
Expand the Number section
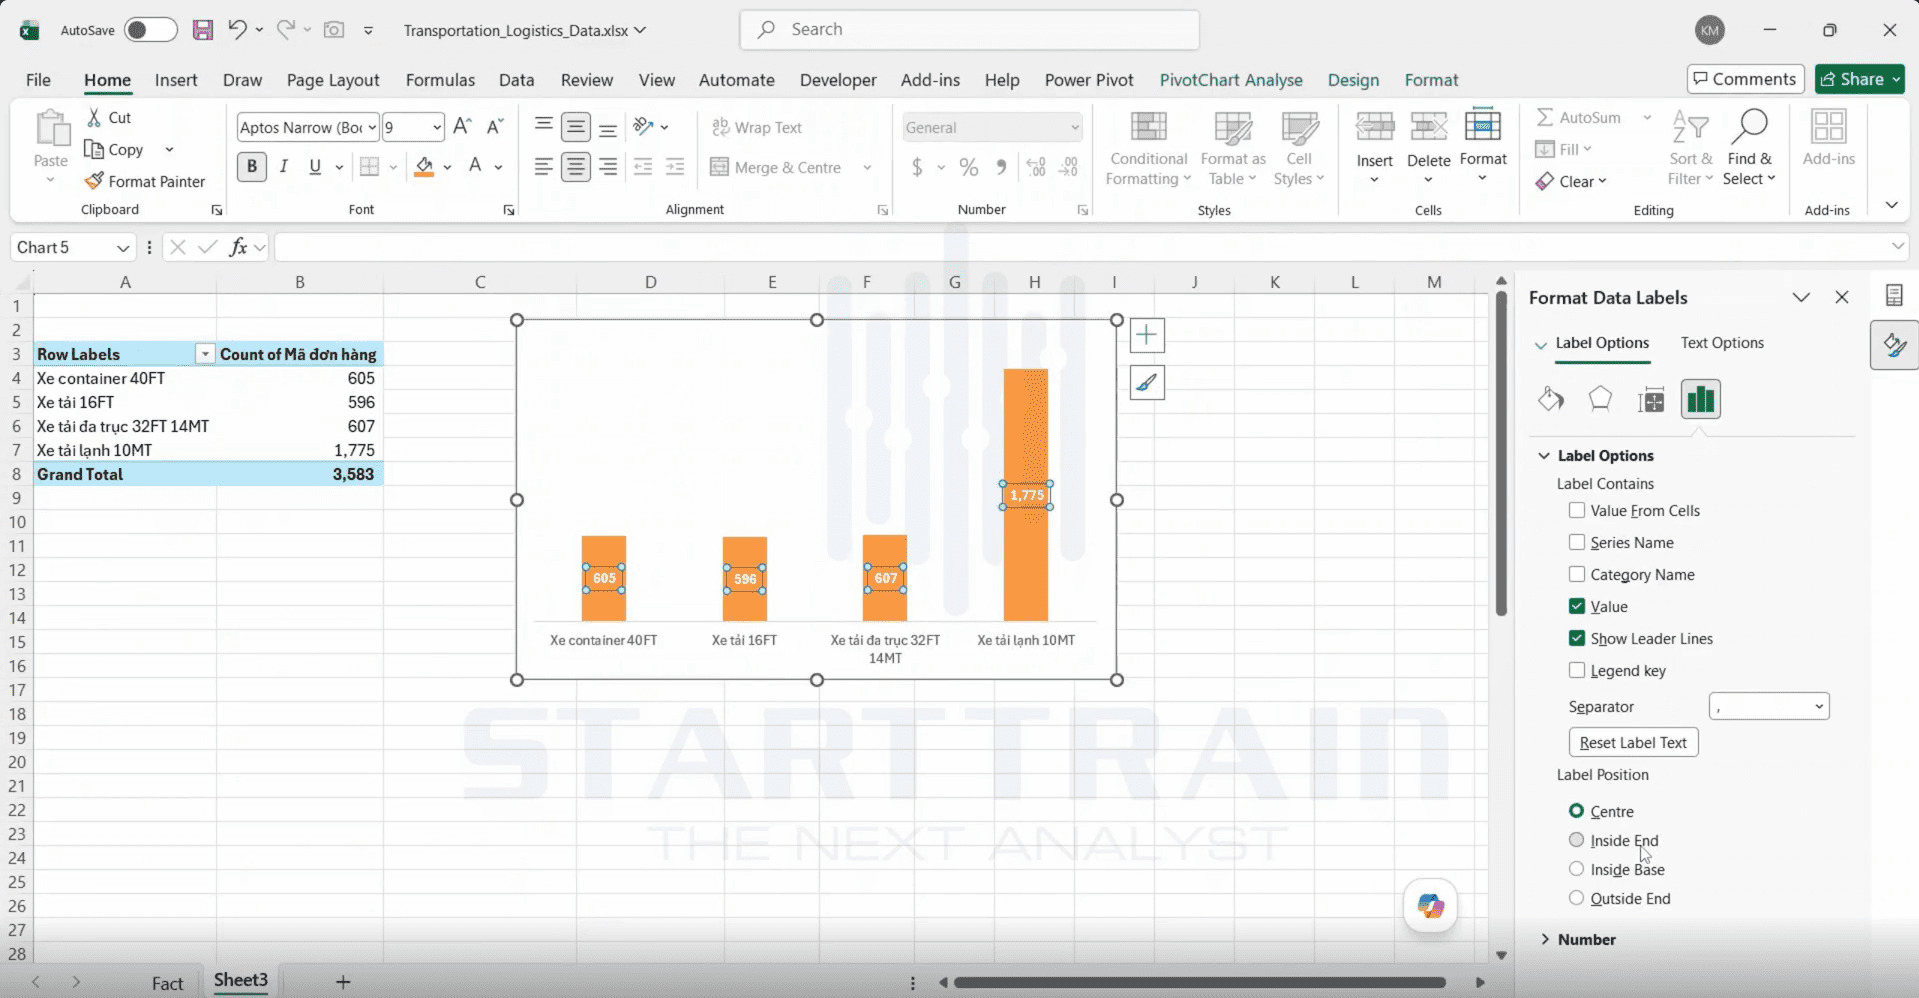pos(1586,939)
